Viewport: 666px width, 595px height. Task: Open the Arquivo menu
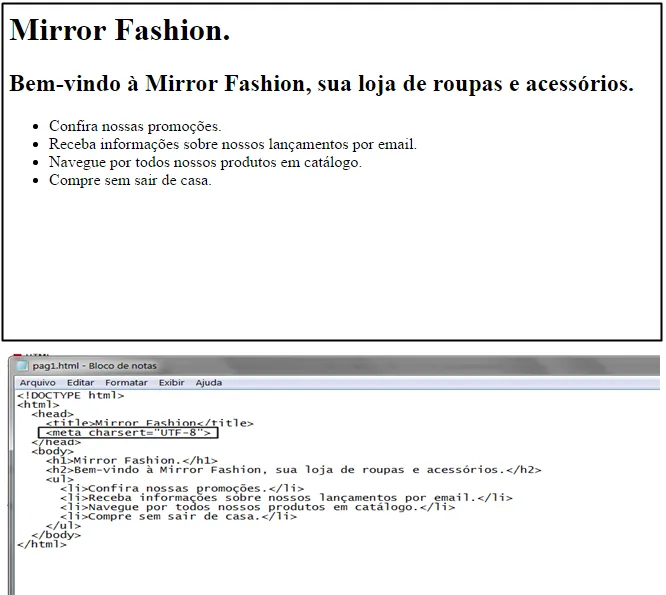[x=37, y=383]
